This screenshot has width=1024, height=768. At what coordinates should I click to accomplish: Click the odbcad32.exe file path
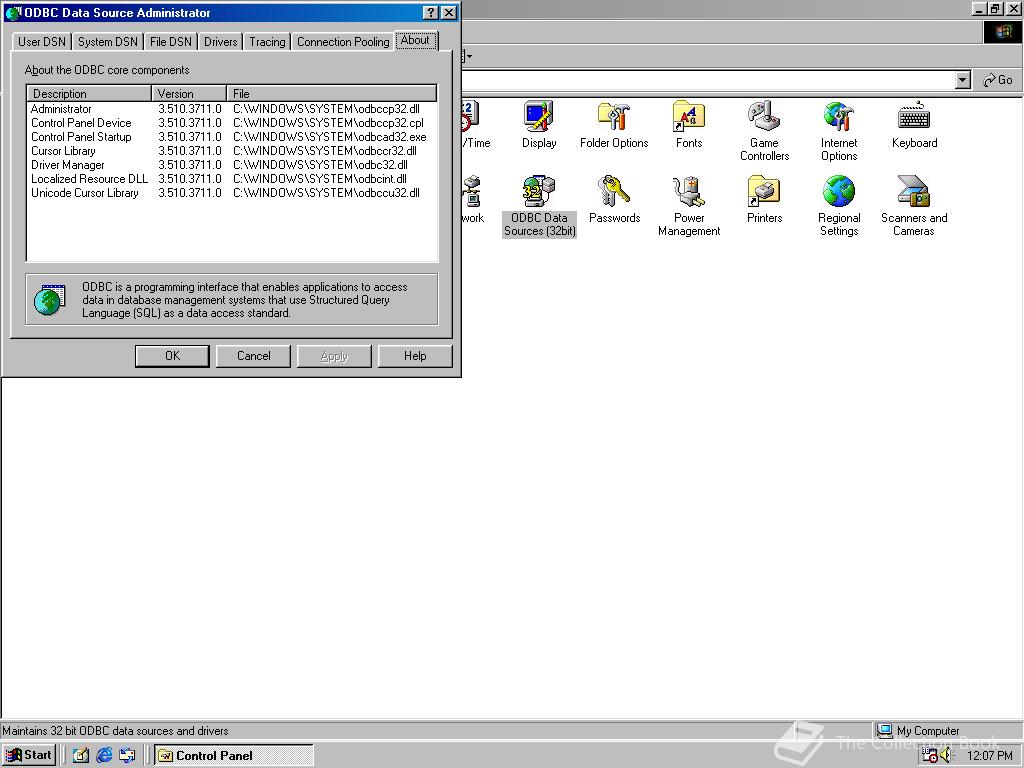330,137
